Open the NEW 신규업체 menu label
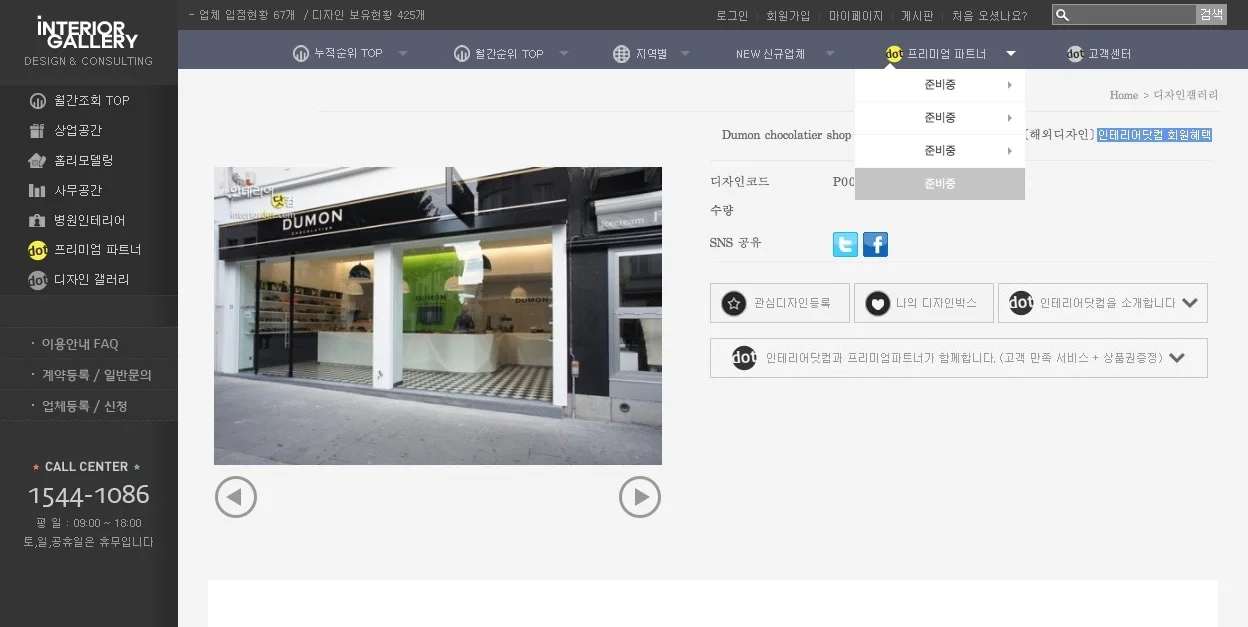This screenshot has width=1248, height=627. coord(770,54)
